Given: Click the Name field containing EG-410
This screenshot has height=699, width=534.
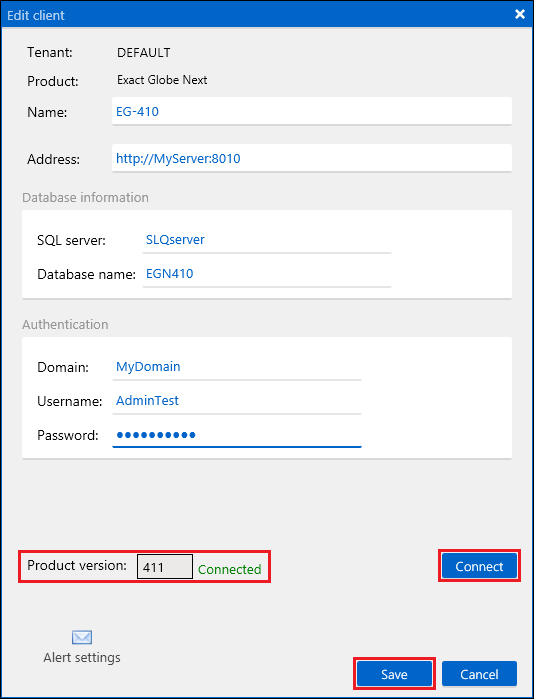Looking at the screenshot, I should click(312, 111).
